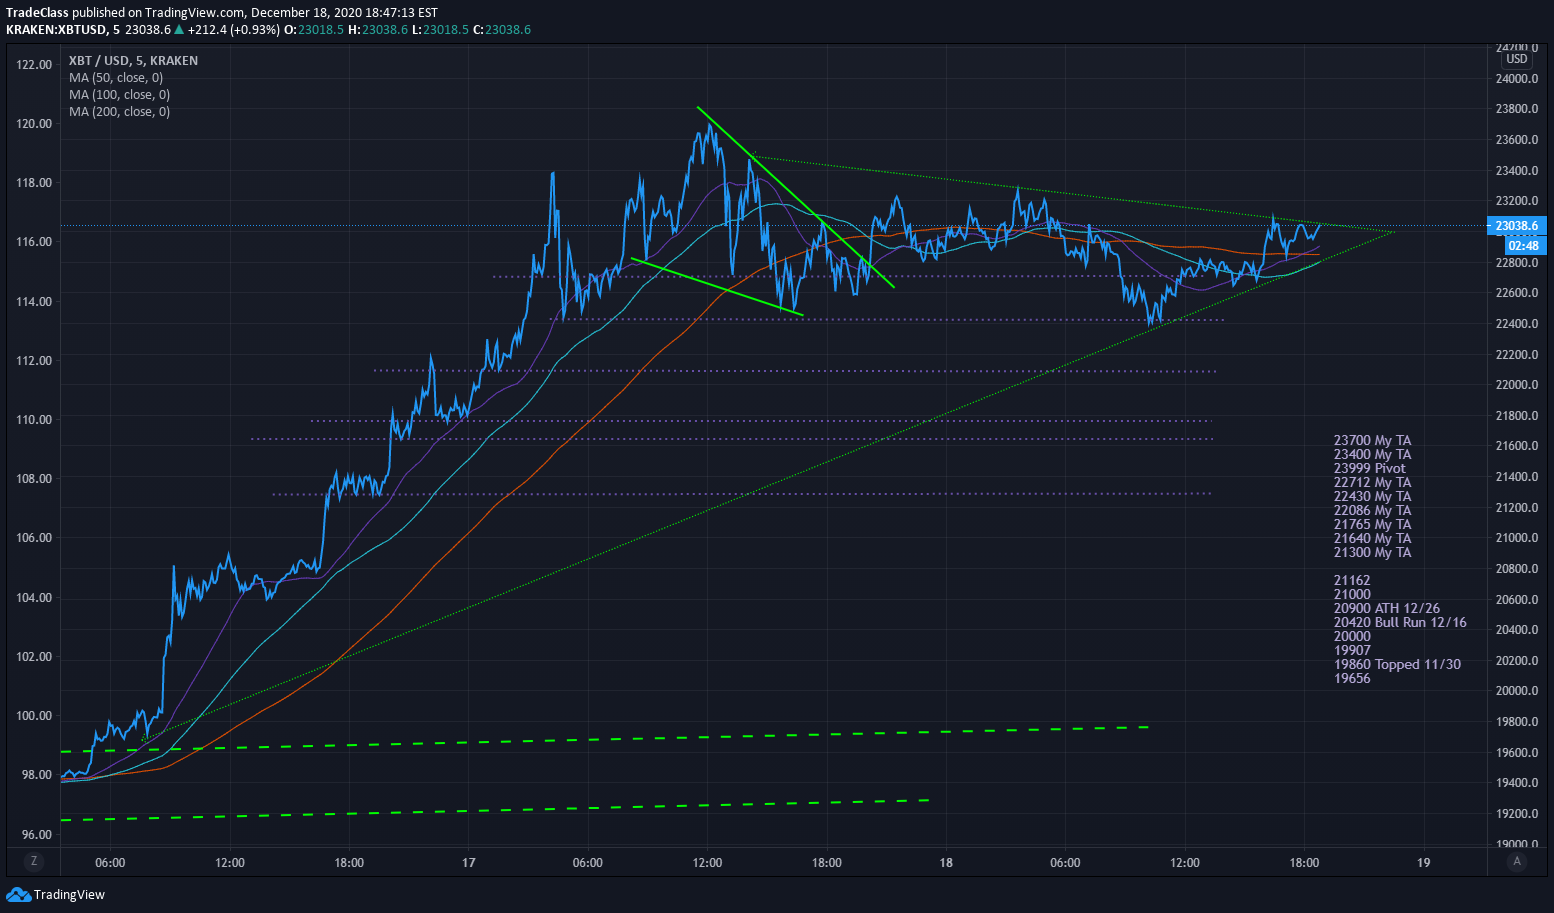Image resolution: width=1554 pixels, height=913 pixels.
Task: Click the TradingView wordmark at bottom-left
Action: point(69,895)
